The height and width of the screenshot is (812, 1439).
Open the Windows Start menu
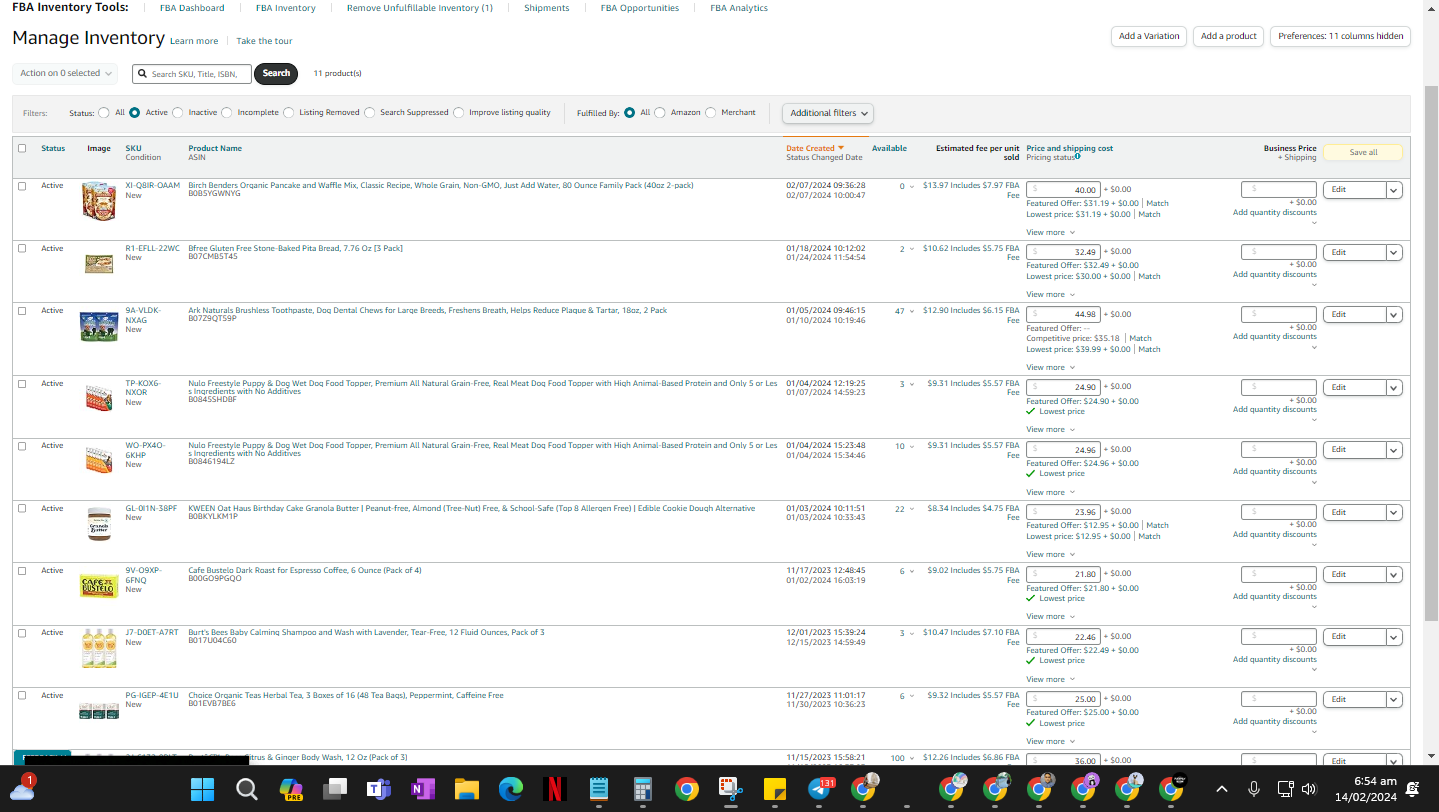[x=203, y=789]
